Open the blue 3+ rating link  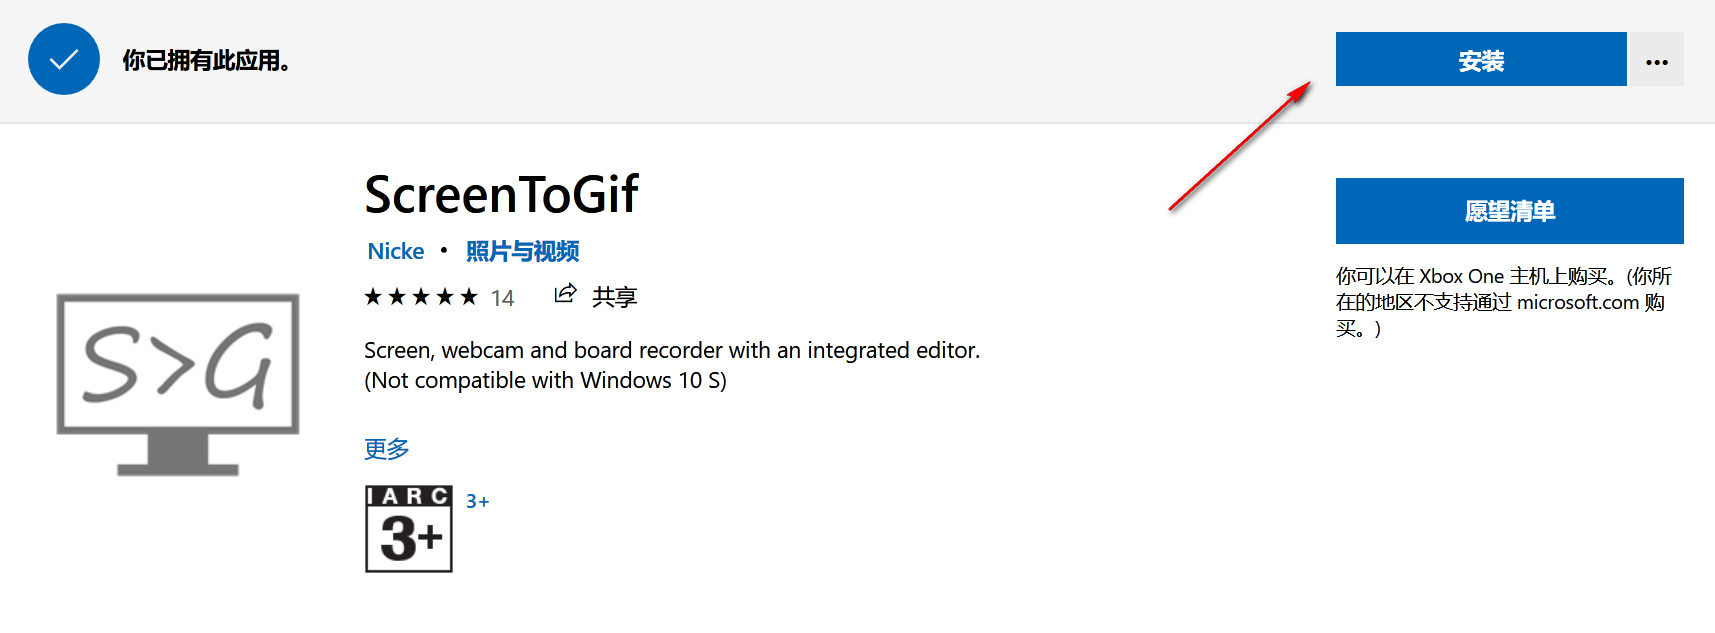coord(477,502)
